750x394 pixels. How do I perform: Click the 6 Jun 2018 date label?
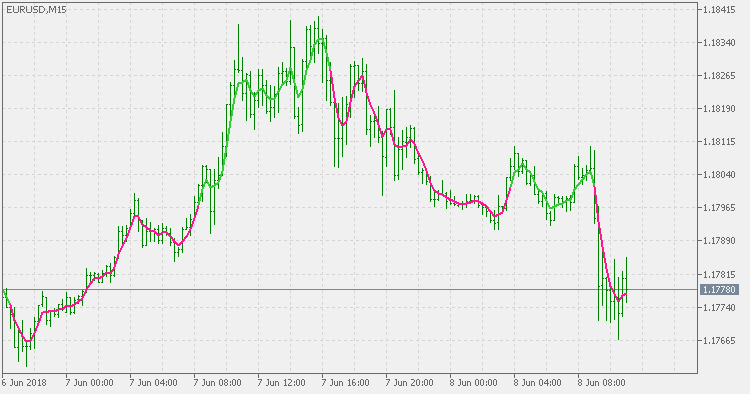pos(24,383)
